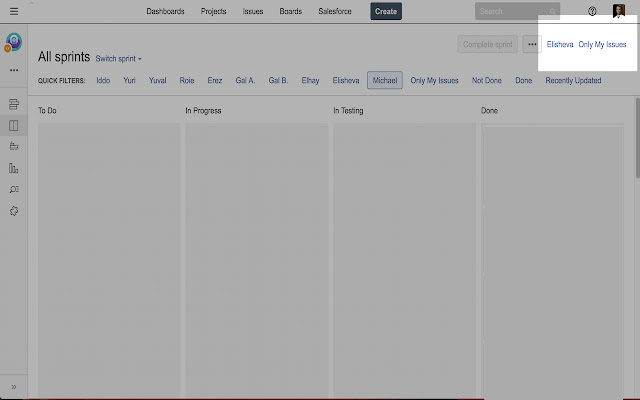Toggle the Done quick filter

[x=524, y=80]
